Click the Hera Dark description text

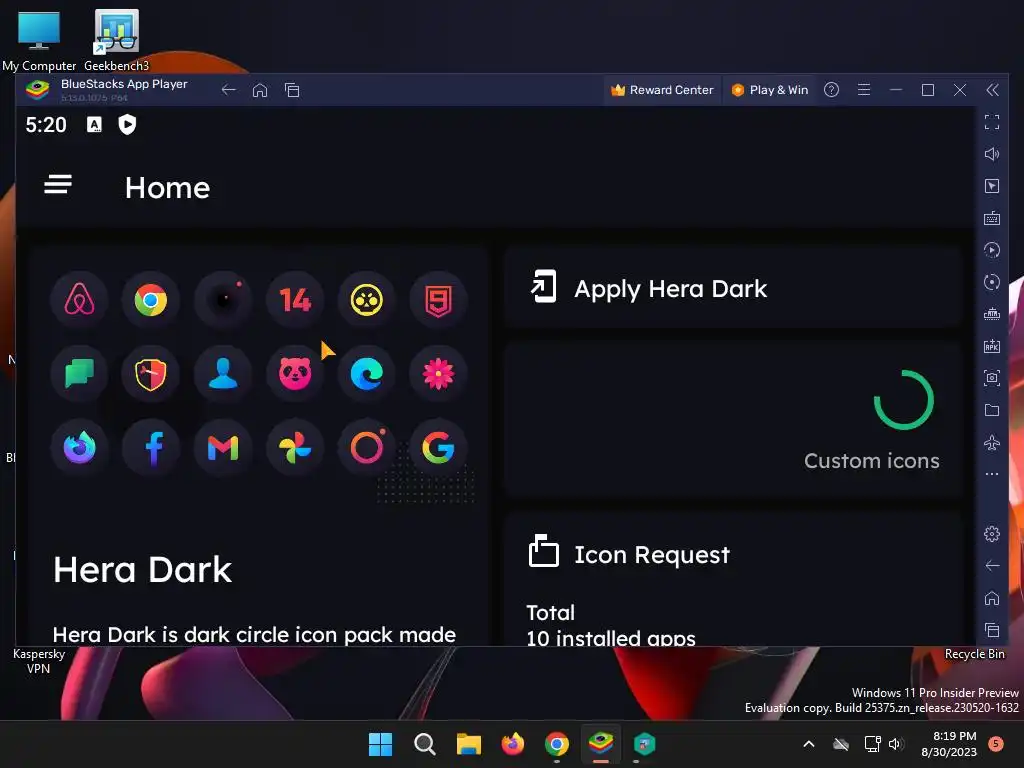coord(254,634)
